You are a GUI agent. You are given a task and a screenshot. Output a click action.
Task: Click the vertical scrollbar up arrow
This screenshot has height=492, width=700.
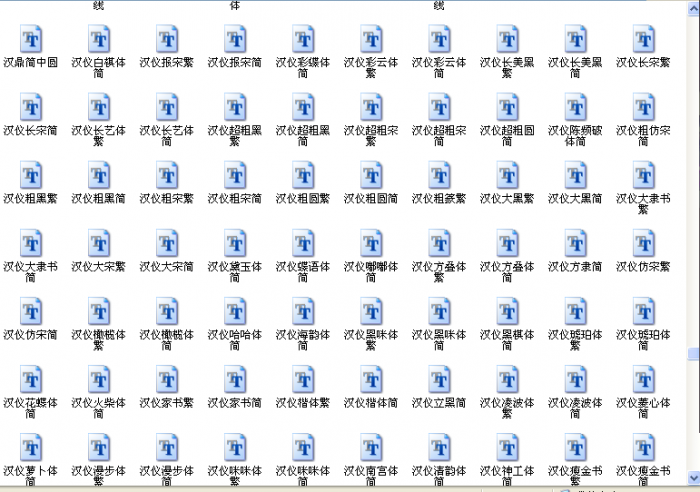click(x=694, y=9)
